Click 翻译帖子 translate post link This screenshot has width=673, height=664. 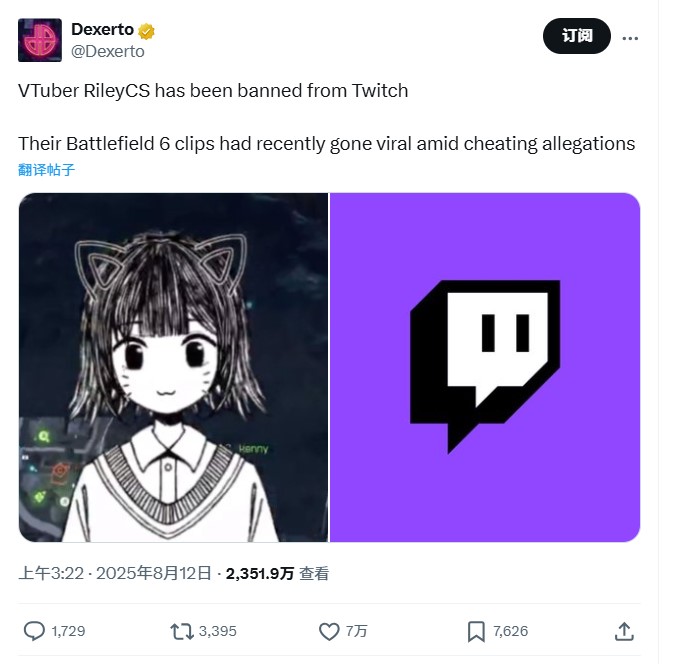(46, 170)
